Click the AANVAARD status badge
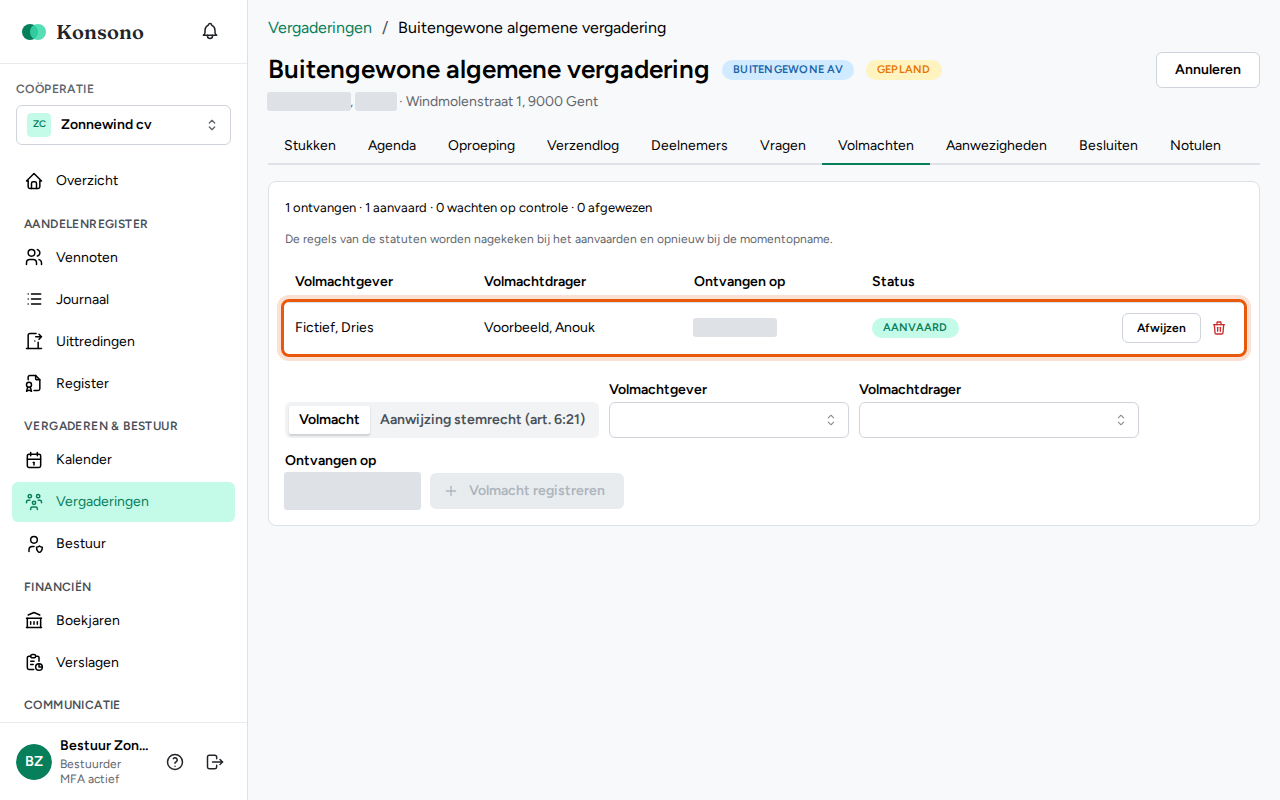Screen dimensions: 1280x800 (915, 328)
